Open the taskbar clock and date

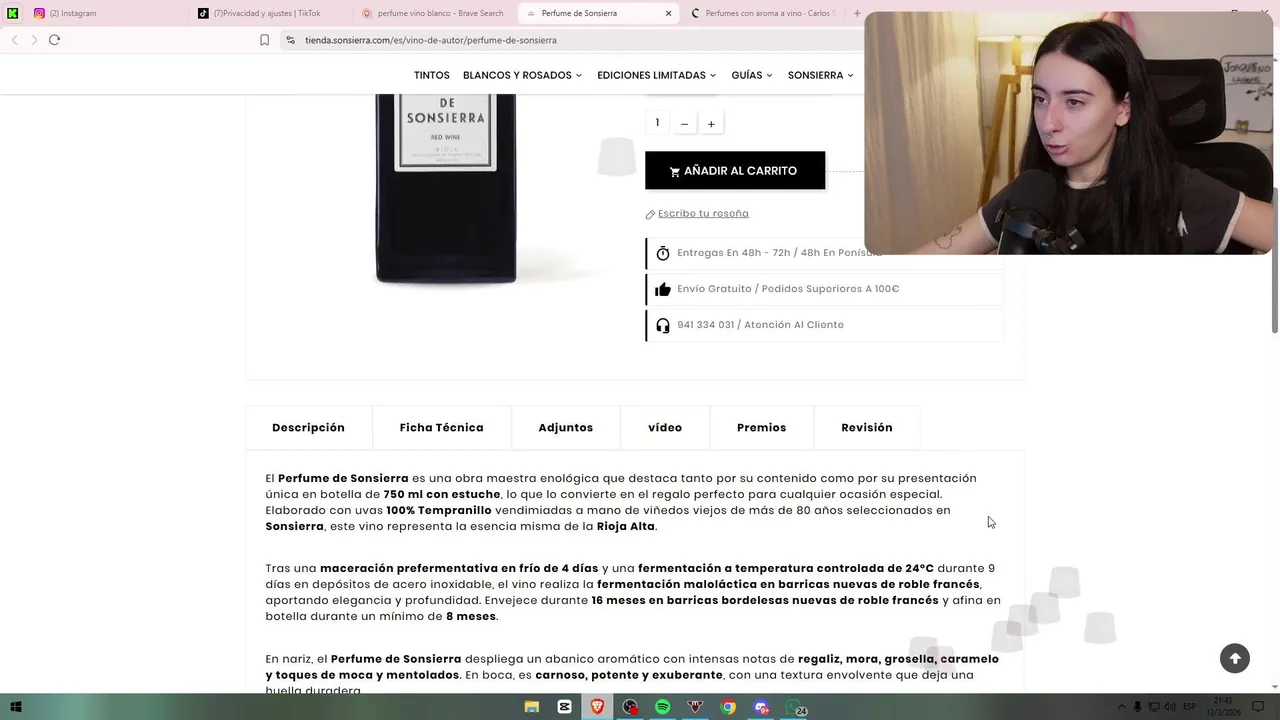(x=1224, y=707)
